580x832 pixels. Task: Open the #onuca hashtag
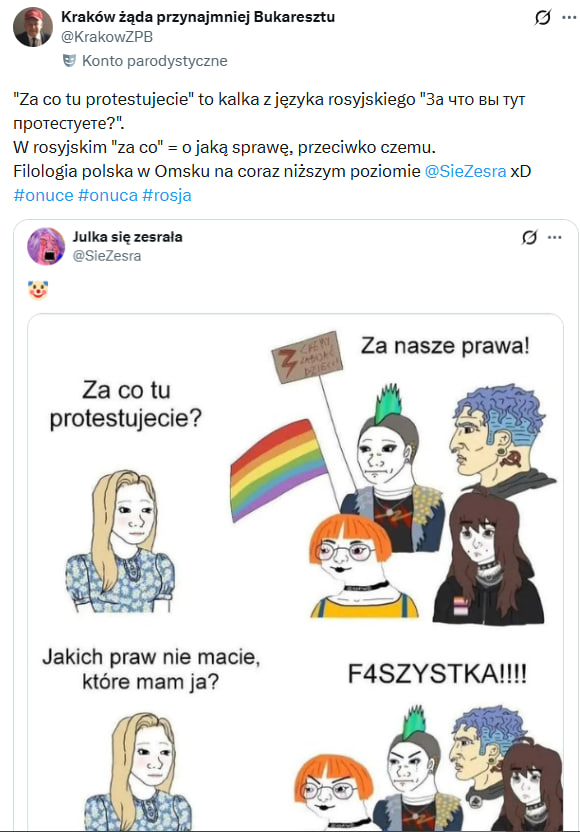(x=108, y=195)
